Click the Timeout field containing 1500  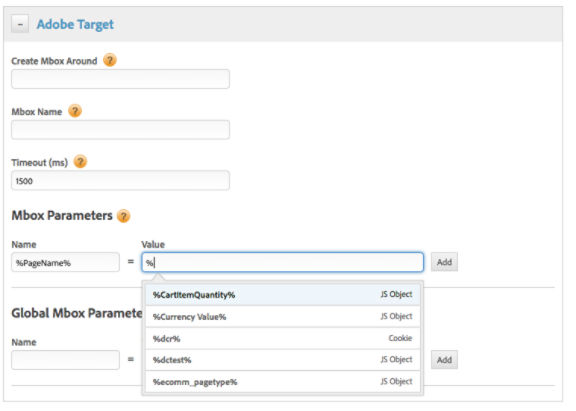click(x=120, y=180)
